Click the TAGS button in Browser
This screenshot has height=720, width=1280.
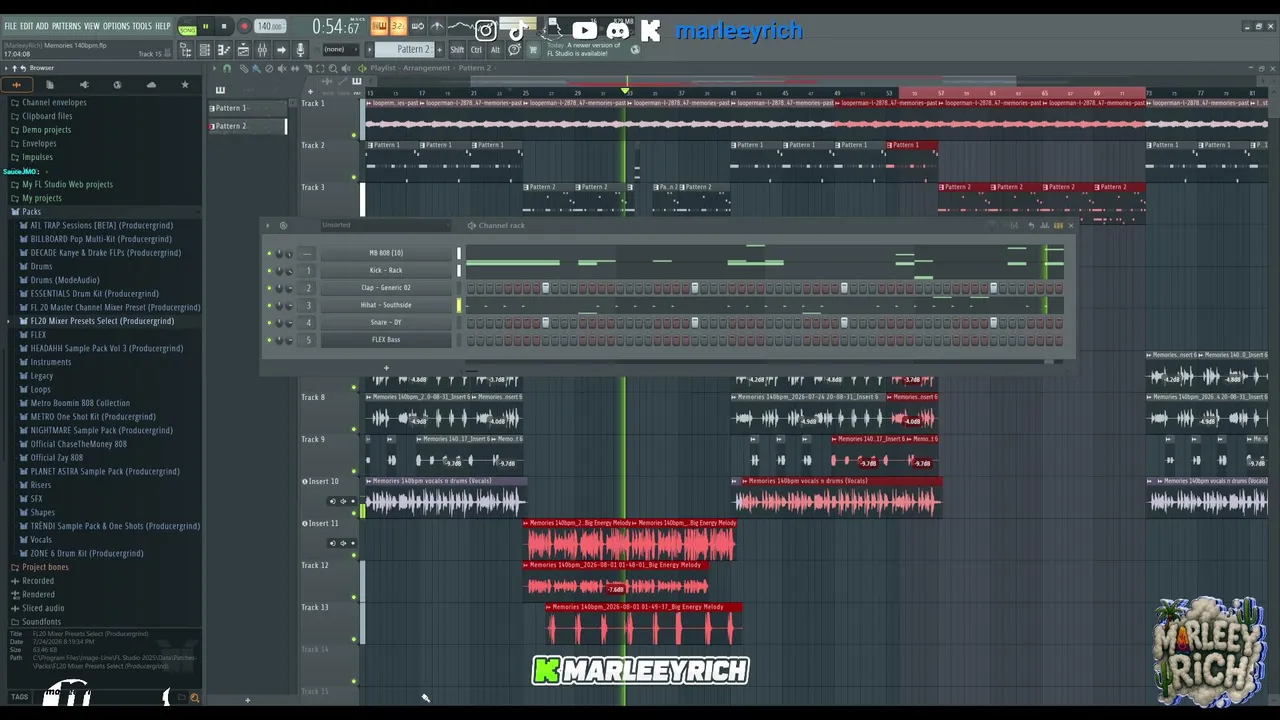point(19,697)
